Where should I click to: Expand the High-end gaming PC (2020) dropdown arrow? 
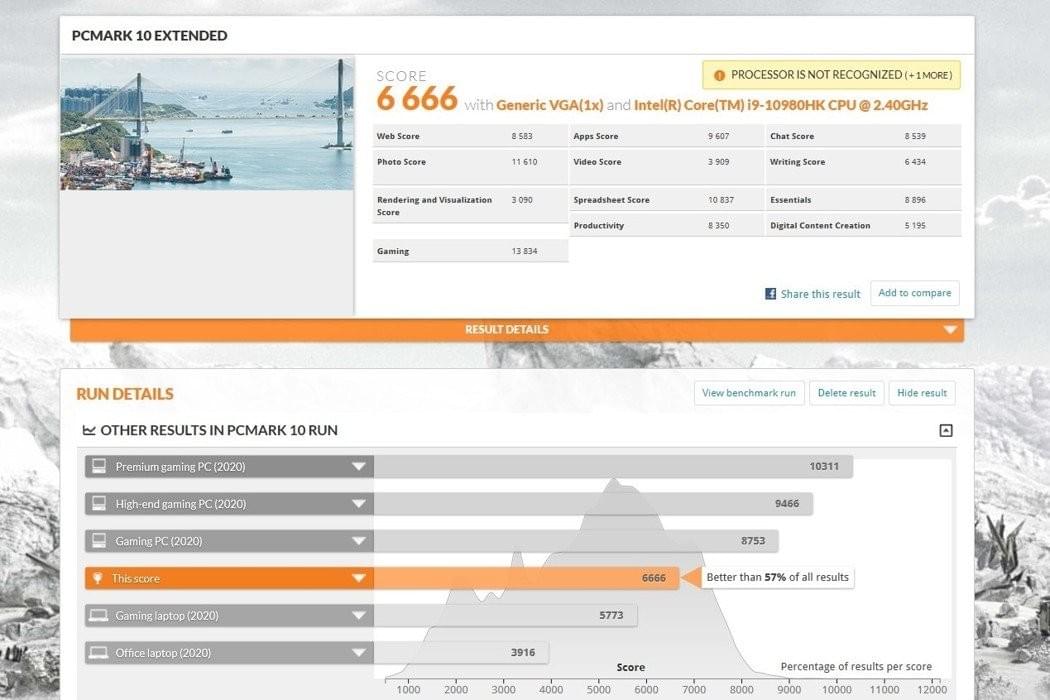pos(359,504)
